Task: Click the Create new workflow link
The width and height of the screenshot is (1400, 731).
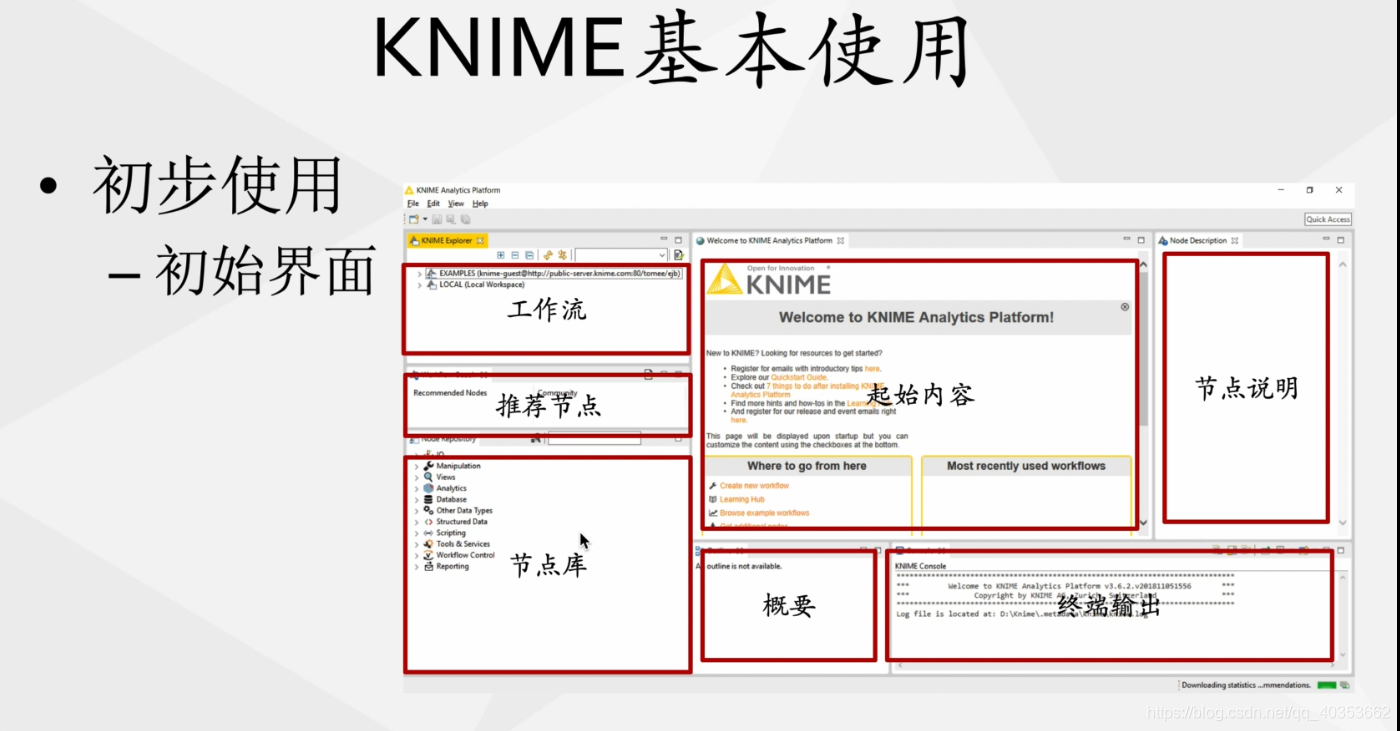Action: coord(754,486)
